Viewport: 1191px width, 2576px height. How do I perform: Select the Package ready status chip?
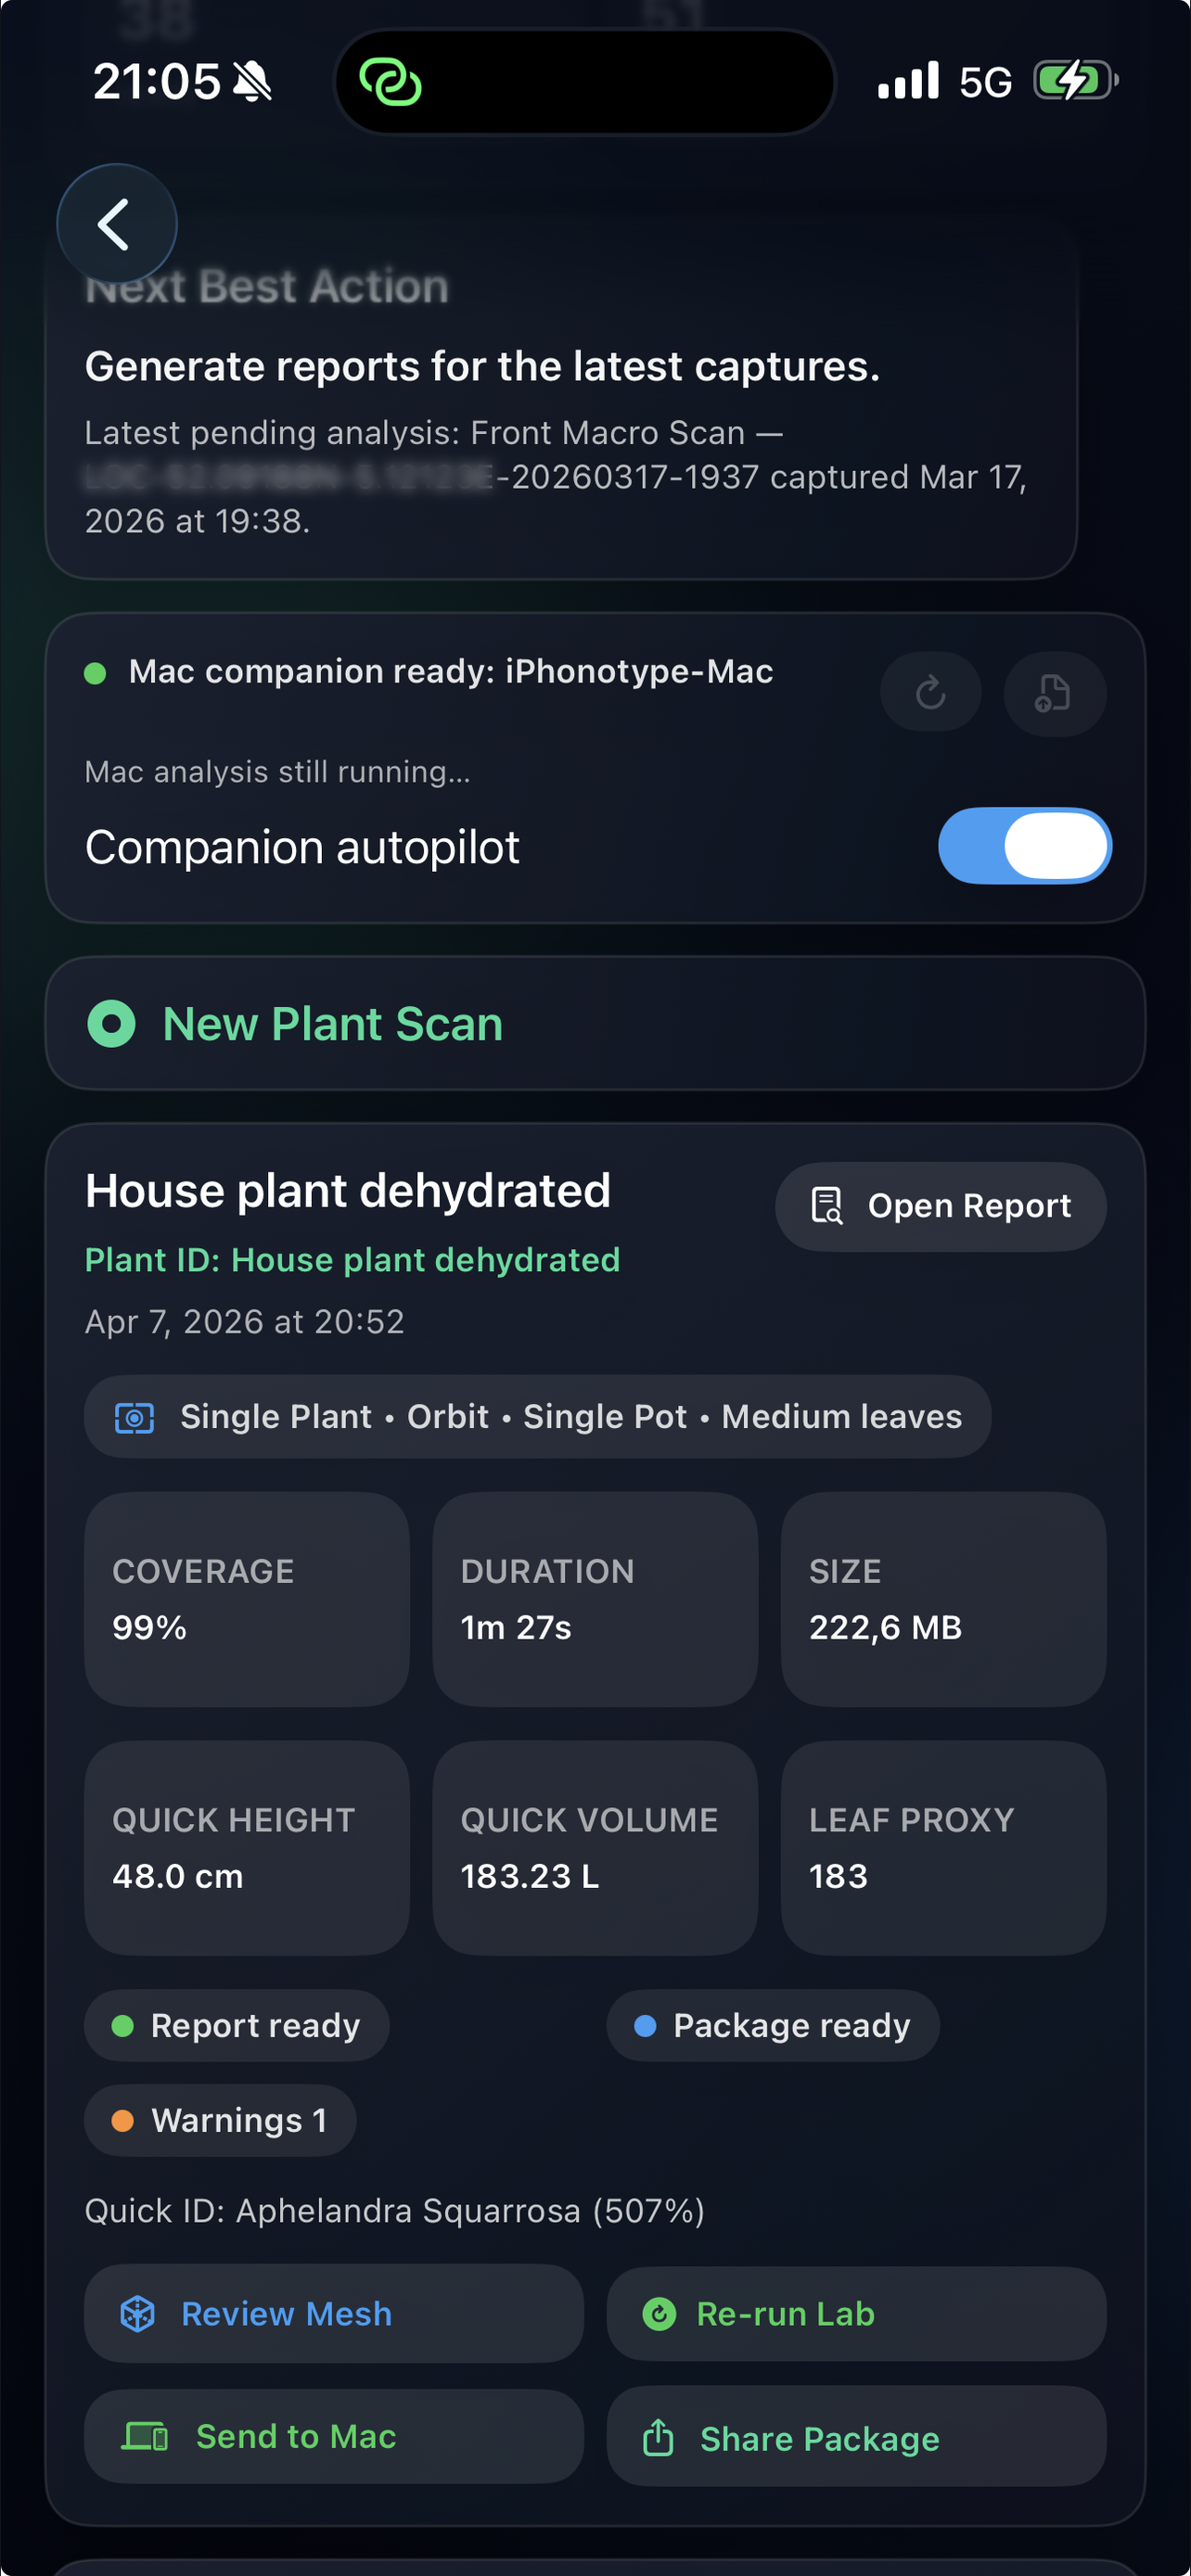773,2026
